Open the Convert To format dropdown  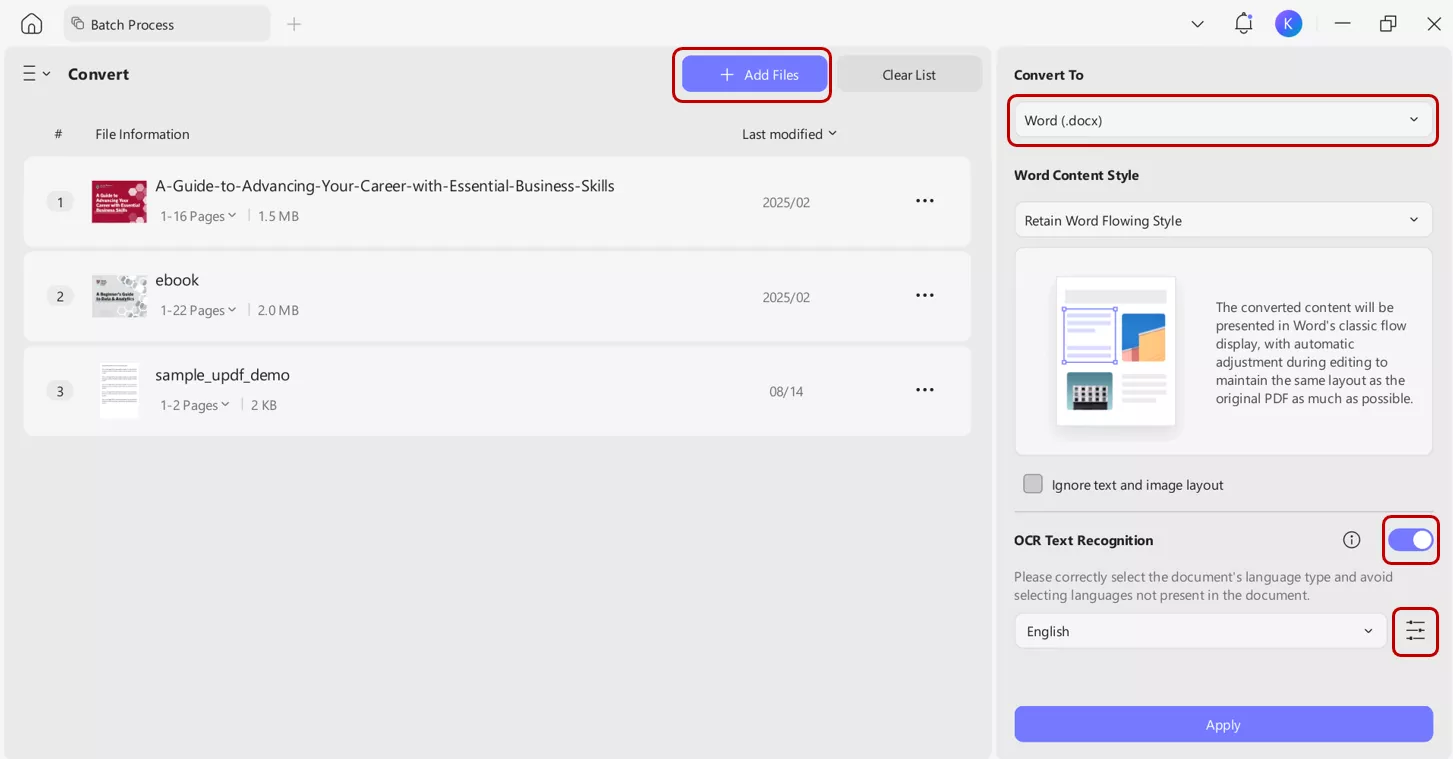click(x=1222, y=119)
